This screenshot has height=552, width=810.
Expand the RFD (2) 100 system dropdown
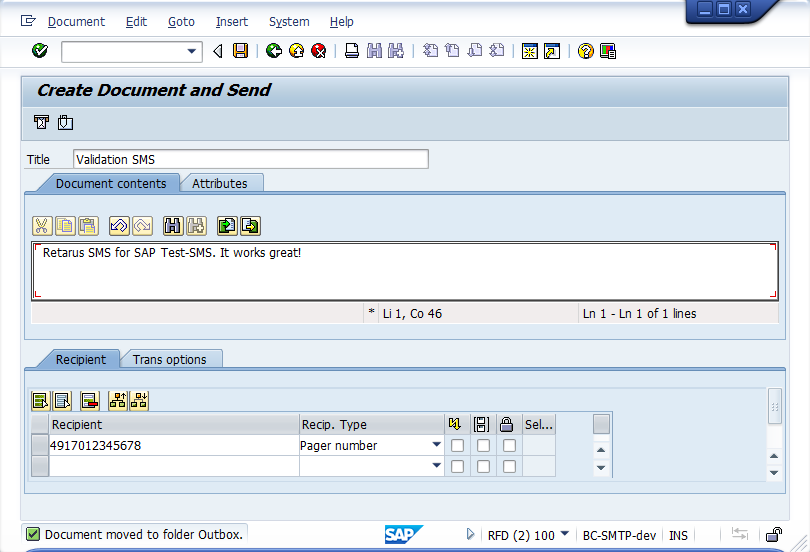[564, 534]
